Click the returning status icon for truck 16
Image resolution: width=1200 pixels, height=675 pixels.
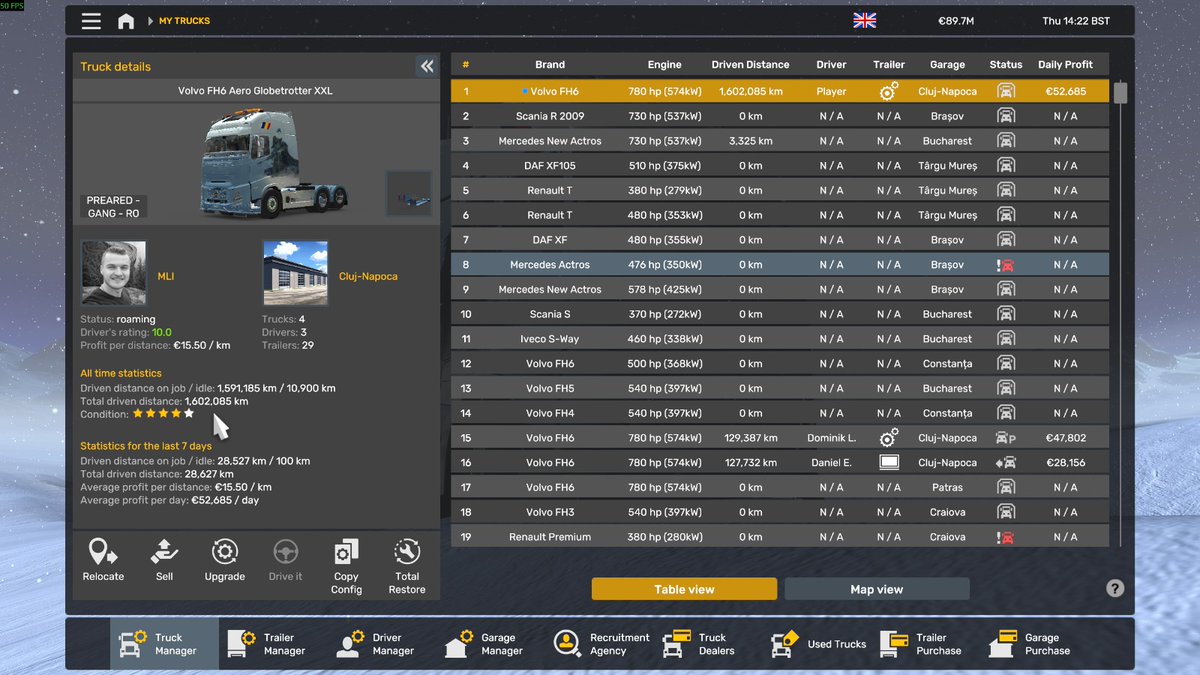tap(1006, 463)
